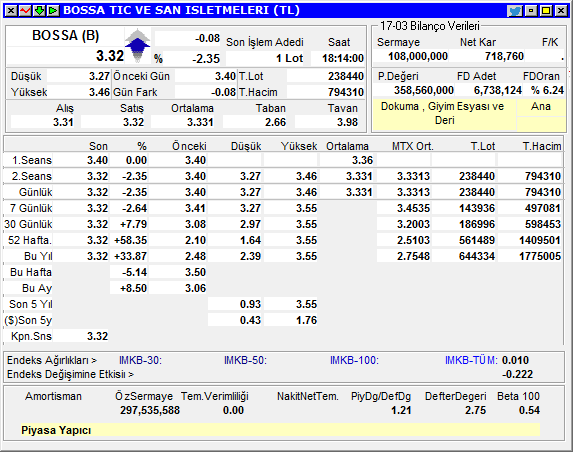Viewport: 573px width, 452px height.
Task: Click the ($)Son 5y low 0.43
Action: coord(250,320)
